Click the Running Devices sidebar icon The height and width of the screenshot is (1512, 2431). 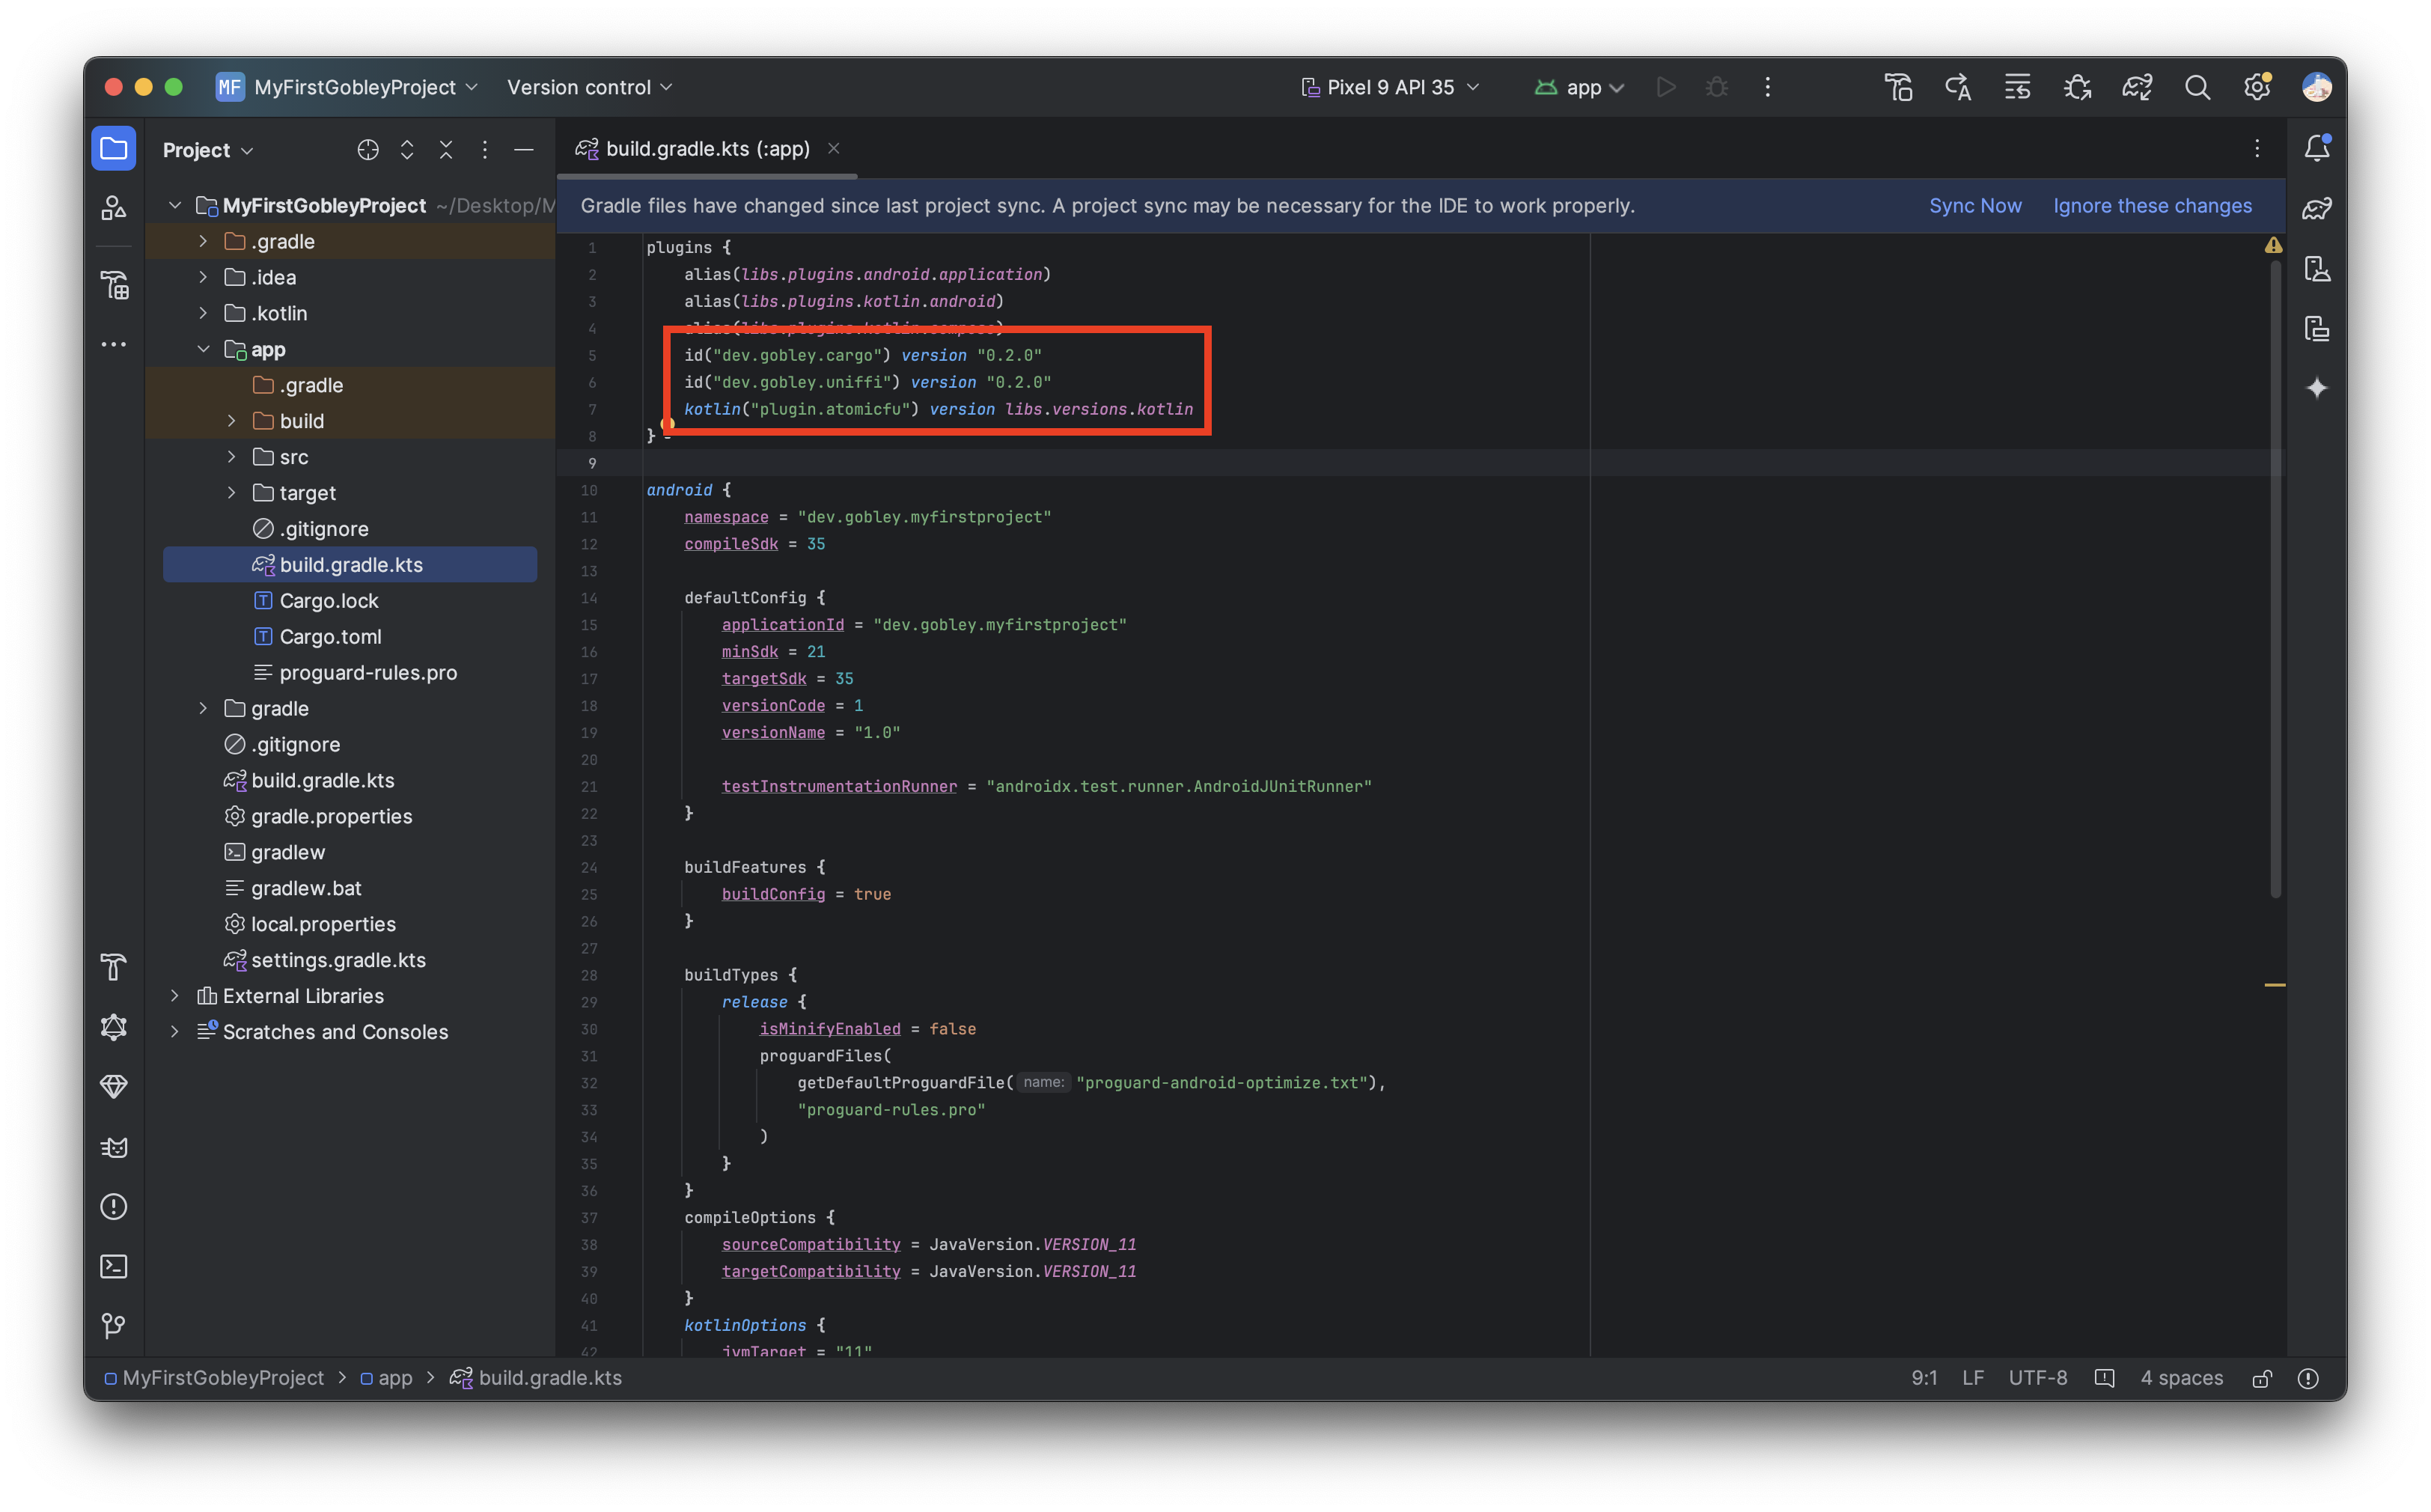pos(2317,328)
